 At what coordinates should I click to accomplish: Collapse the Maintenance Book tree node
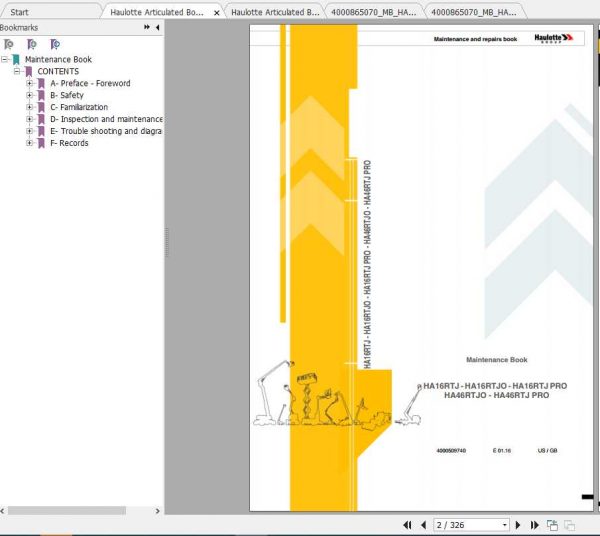click(x=4, y=59)
